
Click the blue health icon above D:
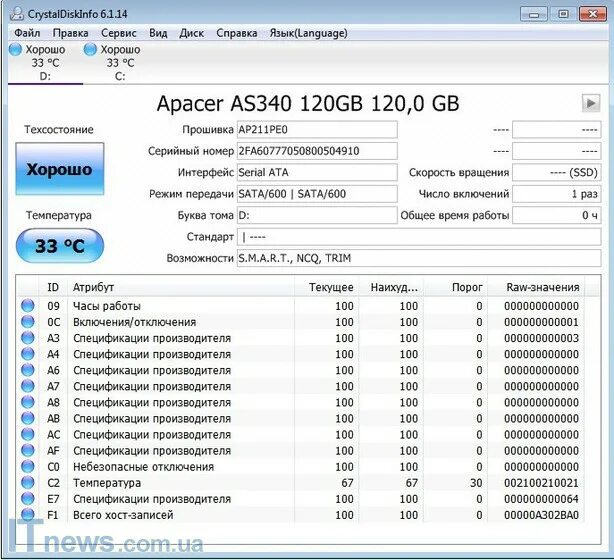point(15,50)
